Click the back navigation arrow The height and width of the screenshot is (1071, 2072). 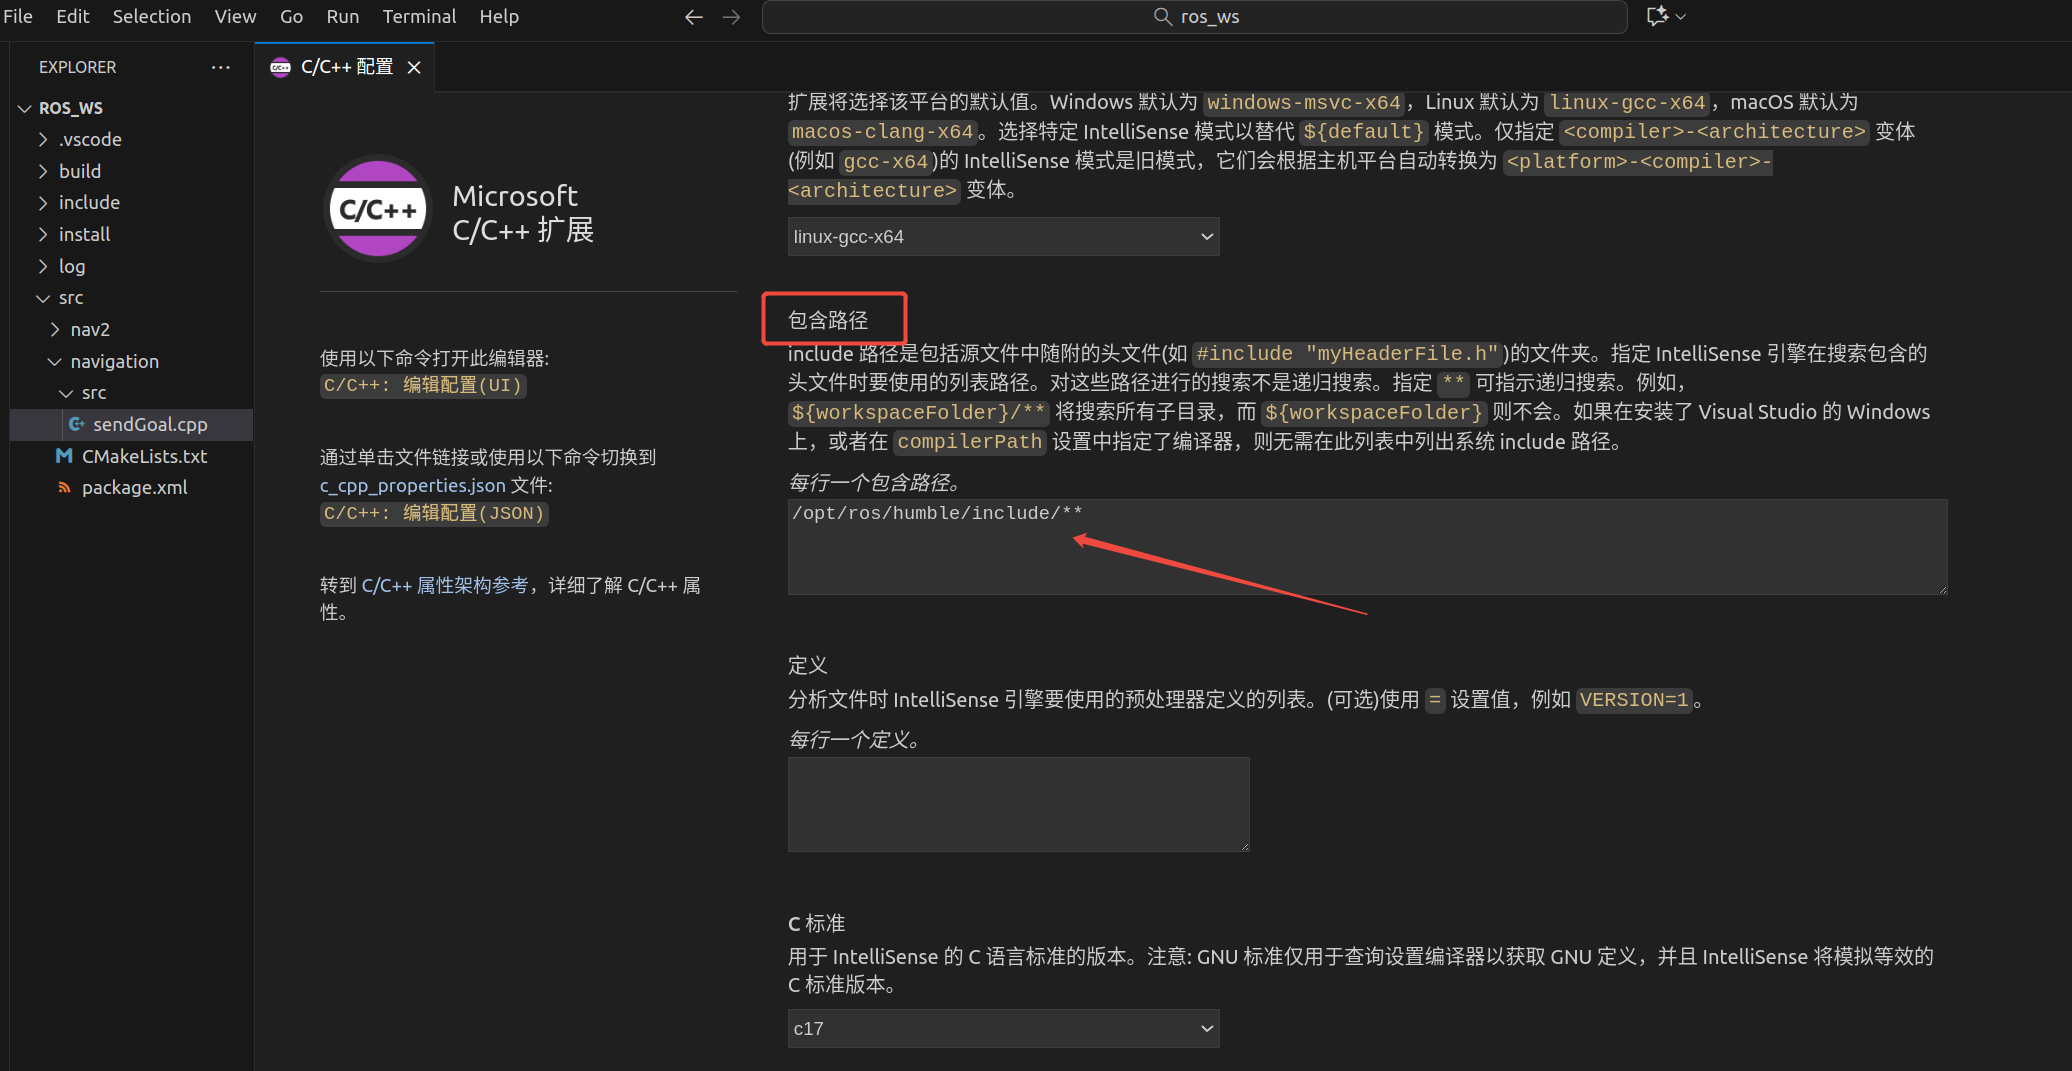click(x=693, y=17)
